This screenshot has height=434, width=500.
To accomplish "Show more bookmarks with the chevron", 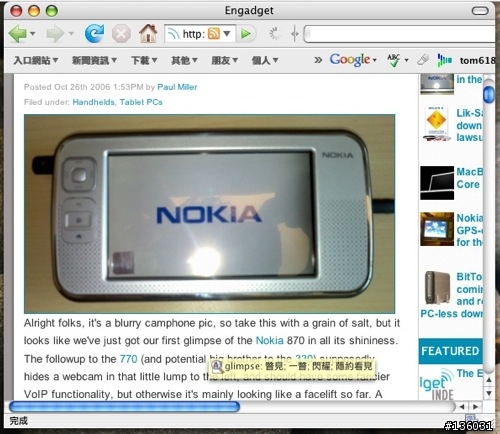I will click(x=318, y=60).
